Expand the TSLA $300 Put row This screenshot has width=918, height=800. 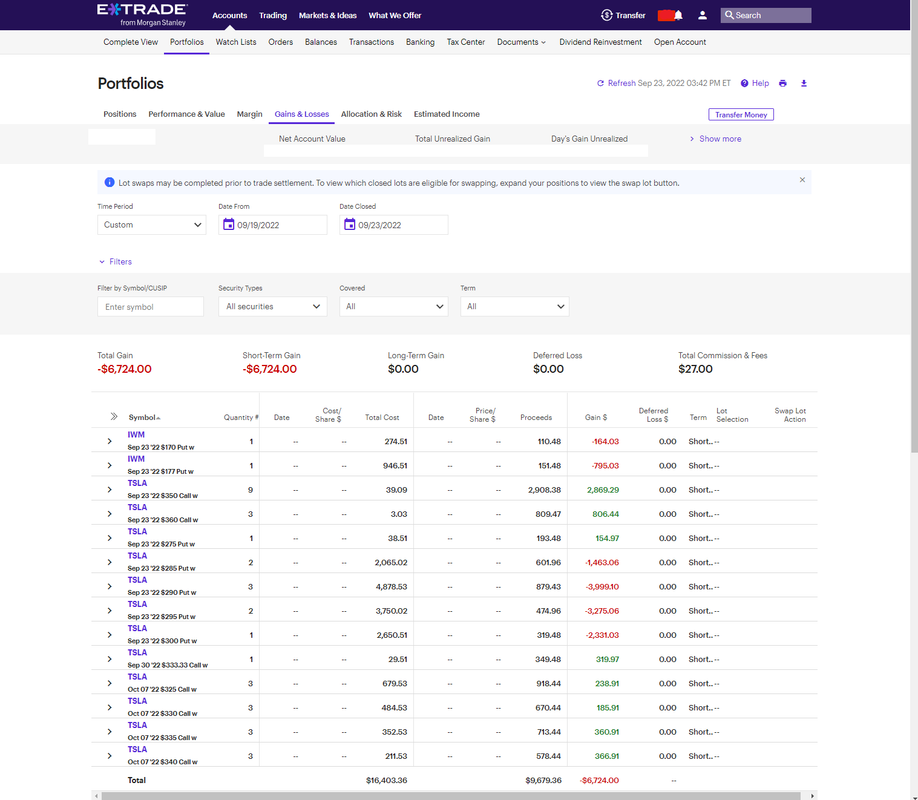click(109, 635)
